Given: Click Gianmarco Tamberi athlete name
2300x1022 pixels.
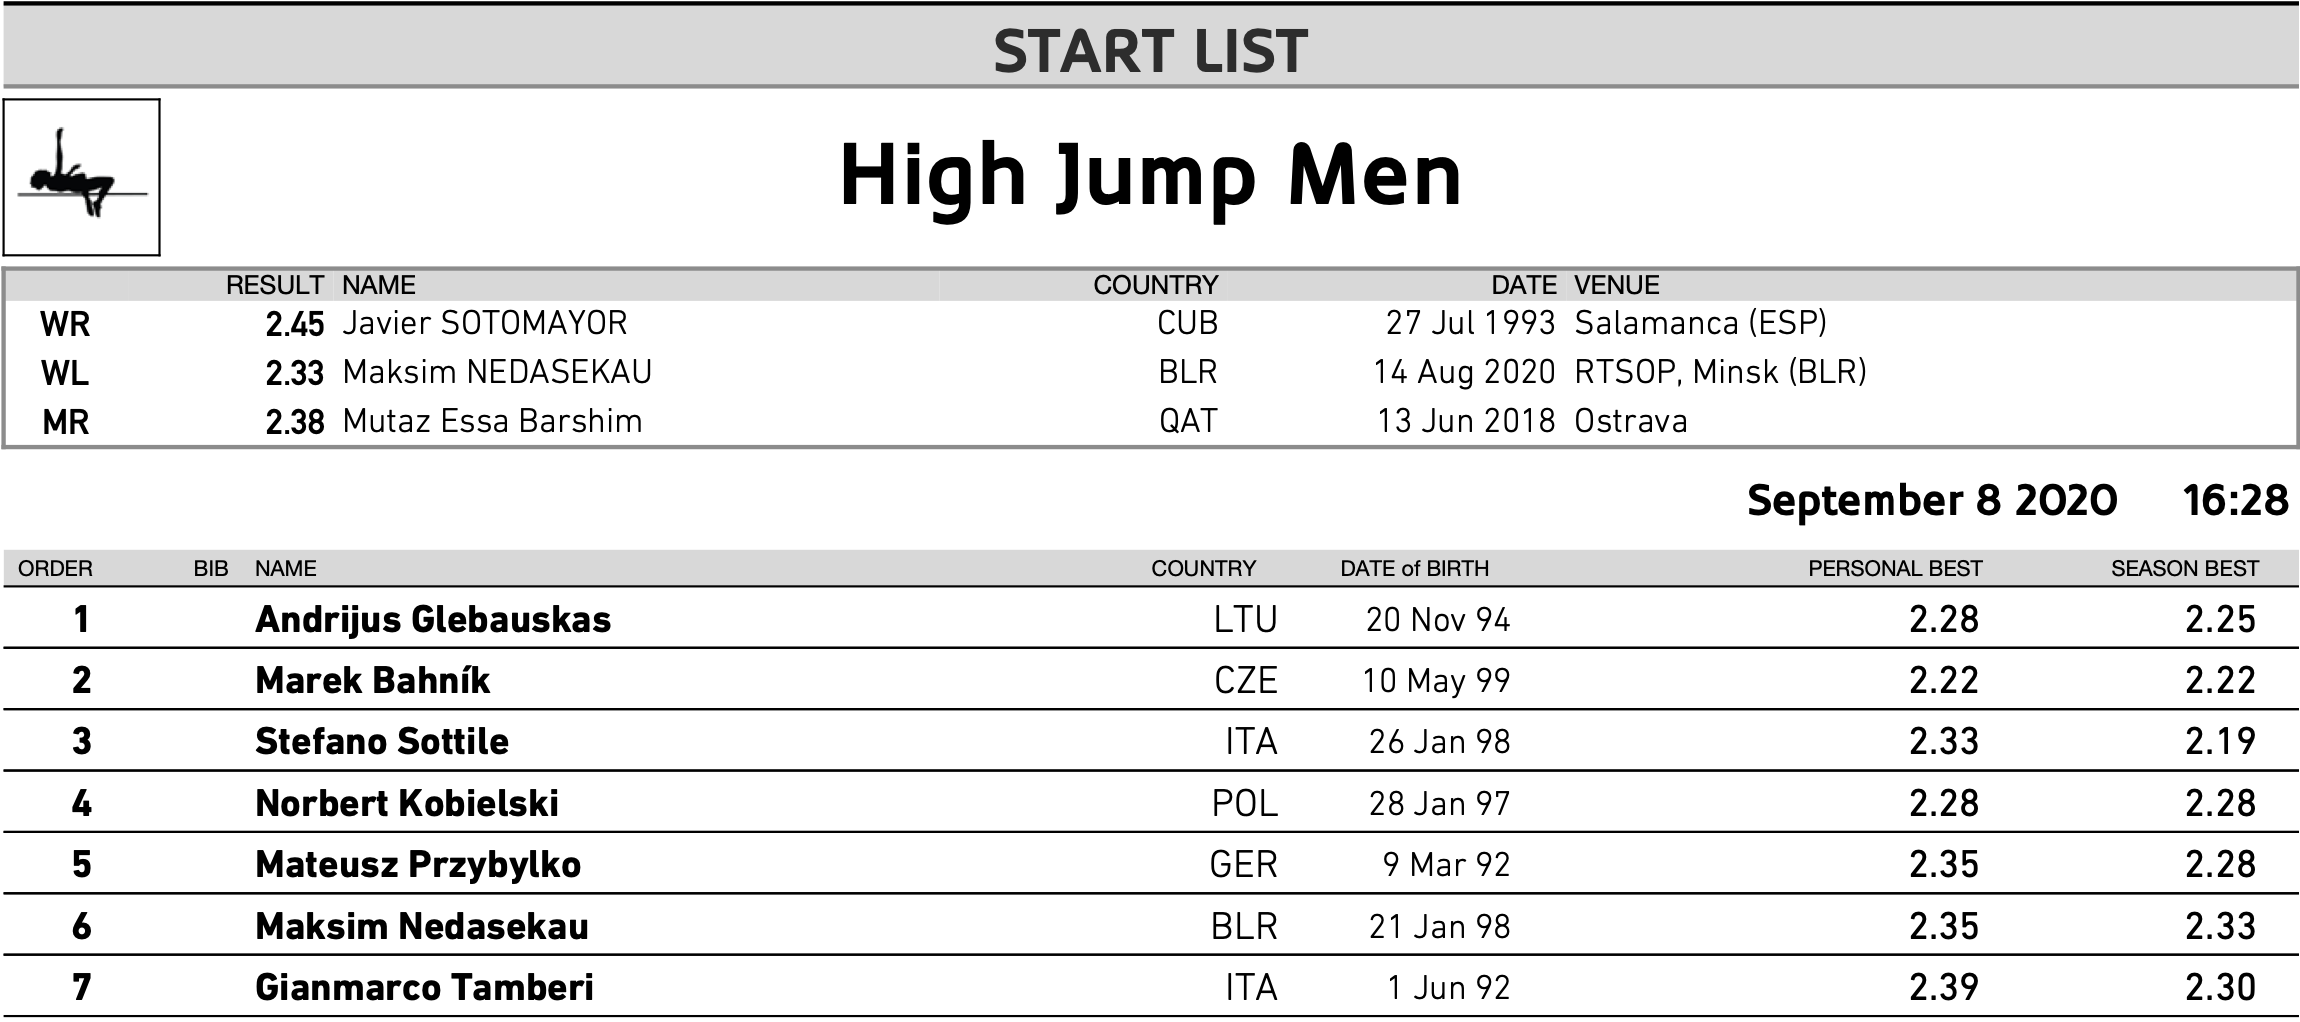Looking at the screenshot, I should (x=424, y=988).
